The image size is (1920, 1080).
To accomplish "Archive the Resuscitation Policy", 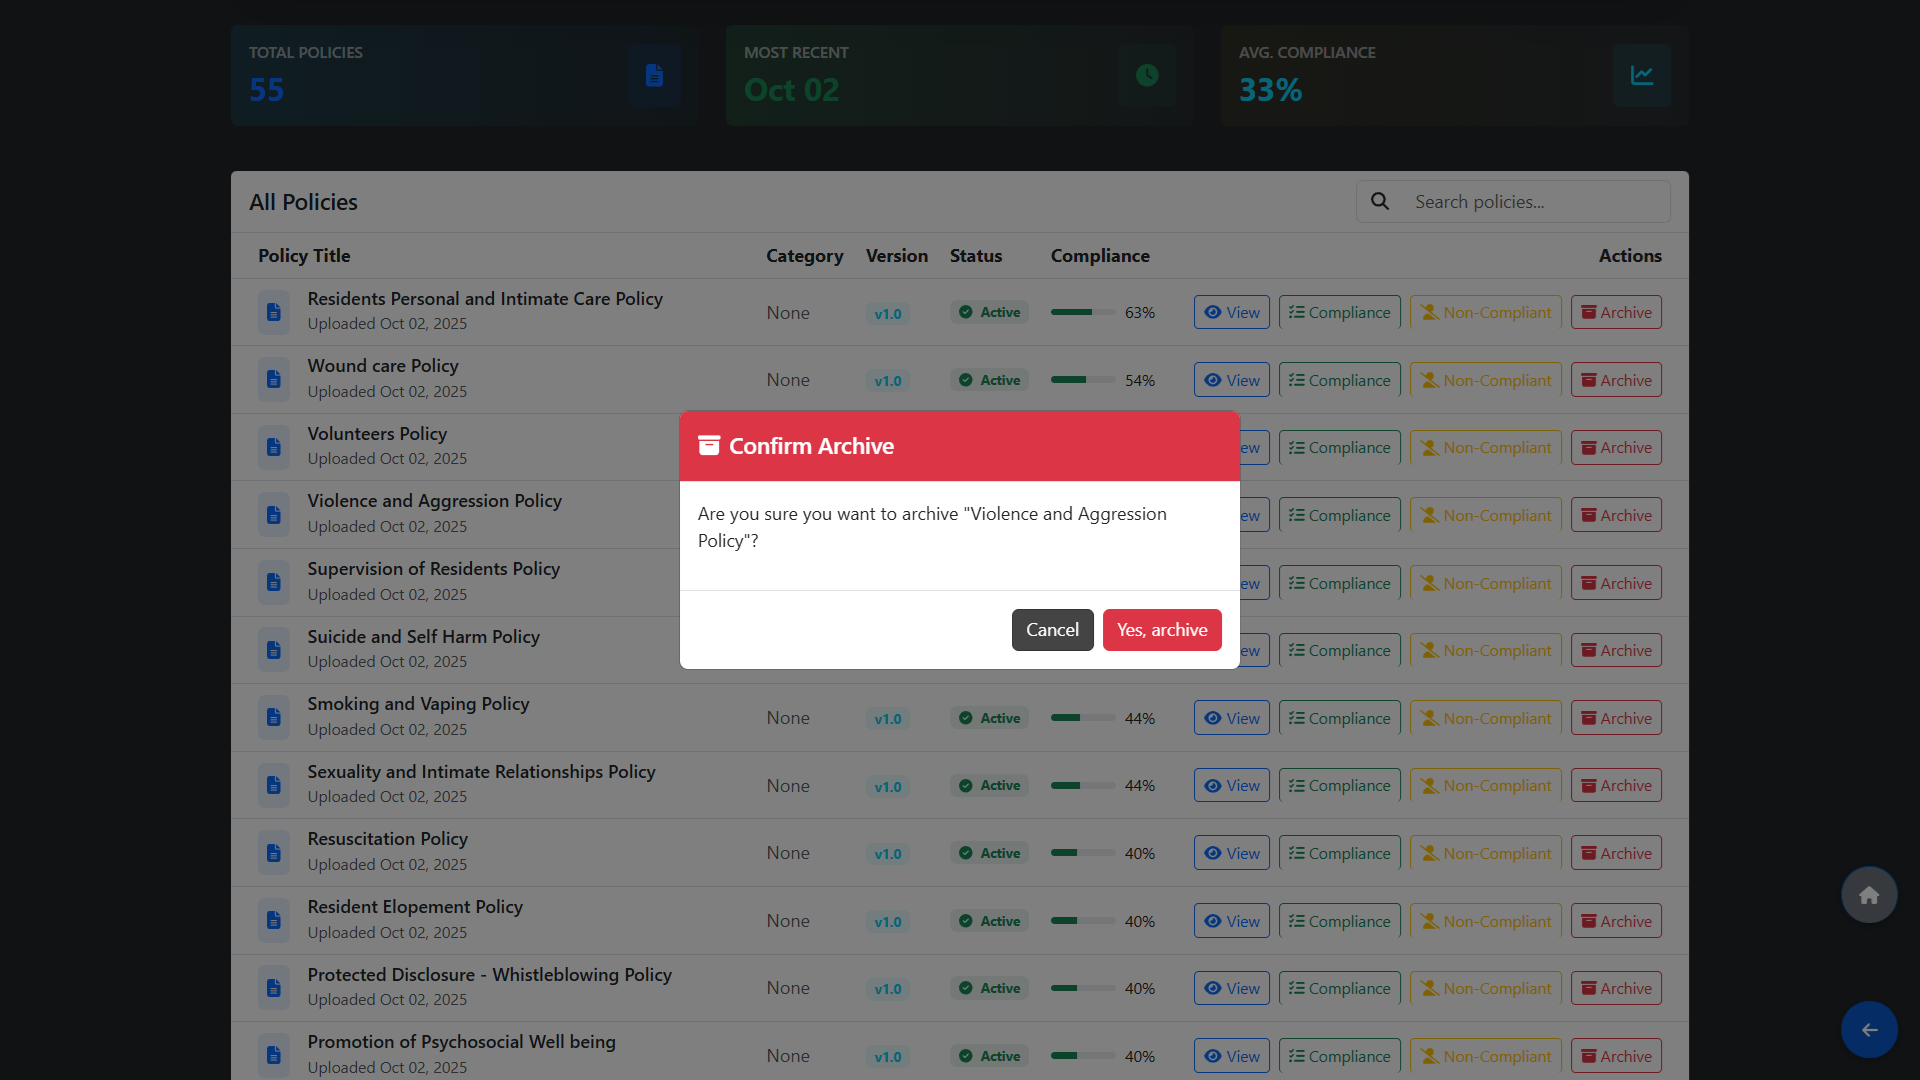I will coord(1616,853).
